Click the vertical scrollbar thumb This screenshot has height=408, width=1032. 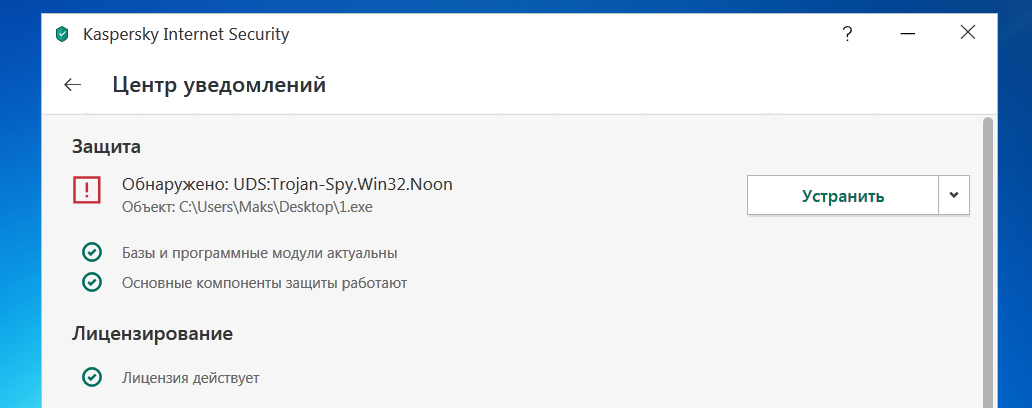click(x=988, y=260)
